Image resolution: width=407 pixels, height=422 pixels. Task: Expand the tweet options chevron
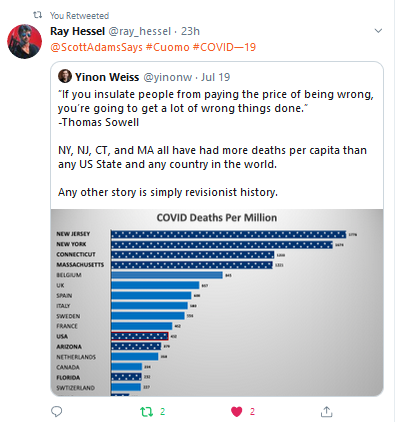378,31
